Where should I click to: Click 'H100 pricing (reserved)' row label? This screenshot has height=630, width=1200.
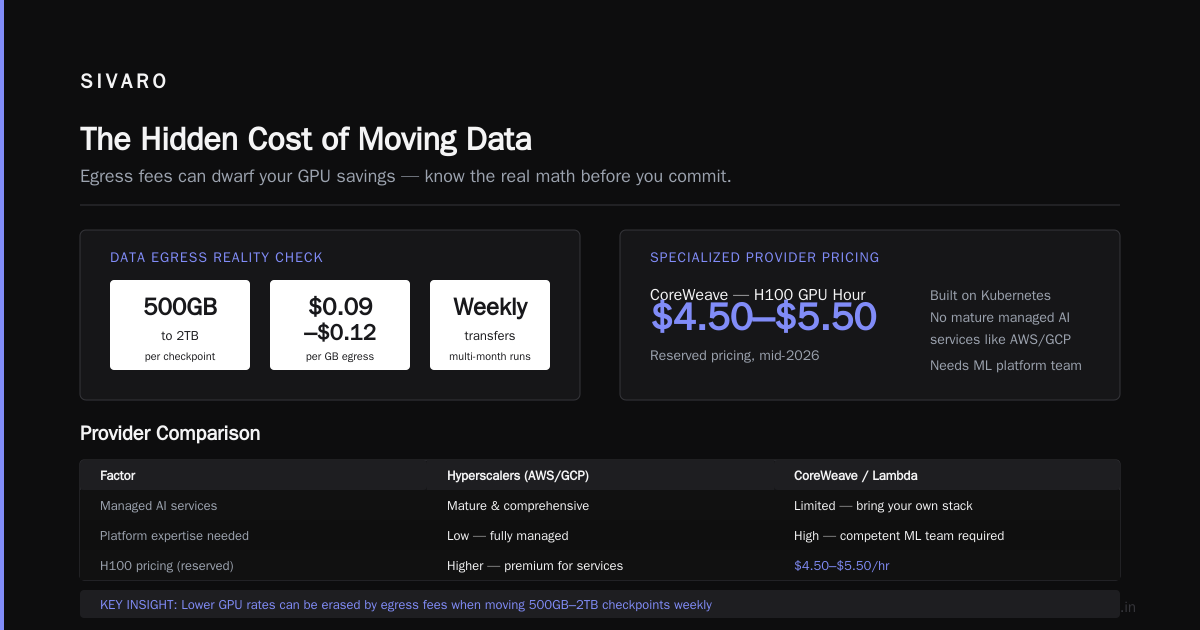click(x=167, y=566)
